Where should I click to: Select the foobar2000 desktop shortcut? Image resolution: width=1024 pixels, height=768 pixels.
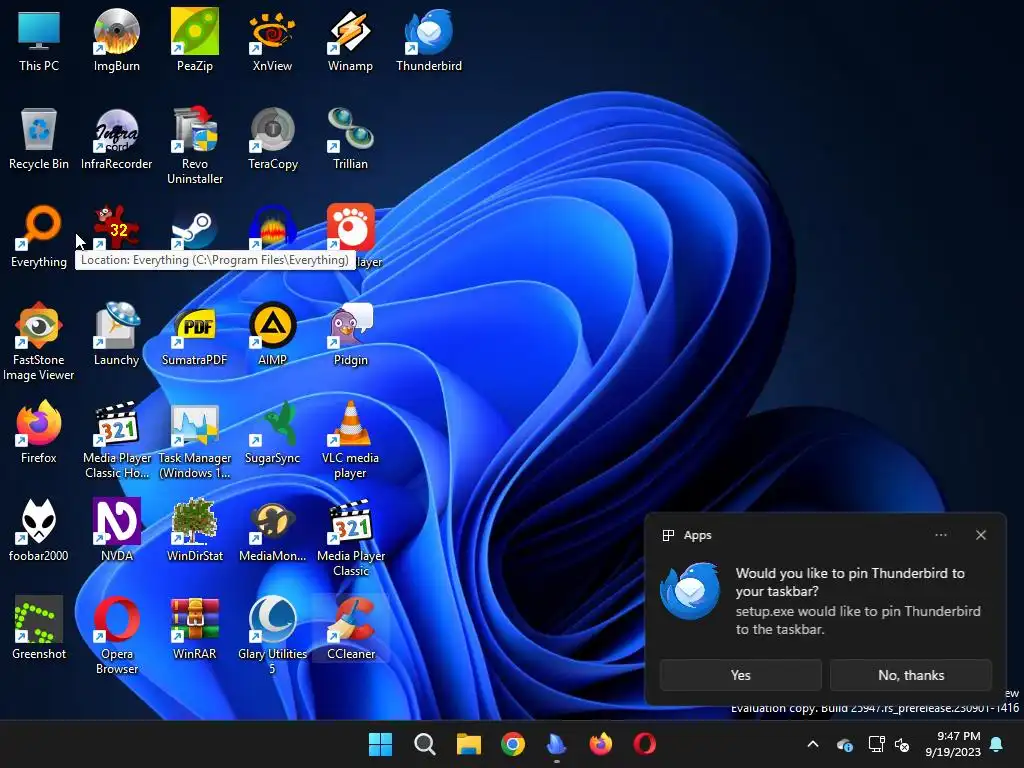tap(39, 530)
